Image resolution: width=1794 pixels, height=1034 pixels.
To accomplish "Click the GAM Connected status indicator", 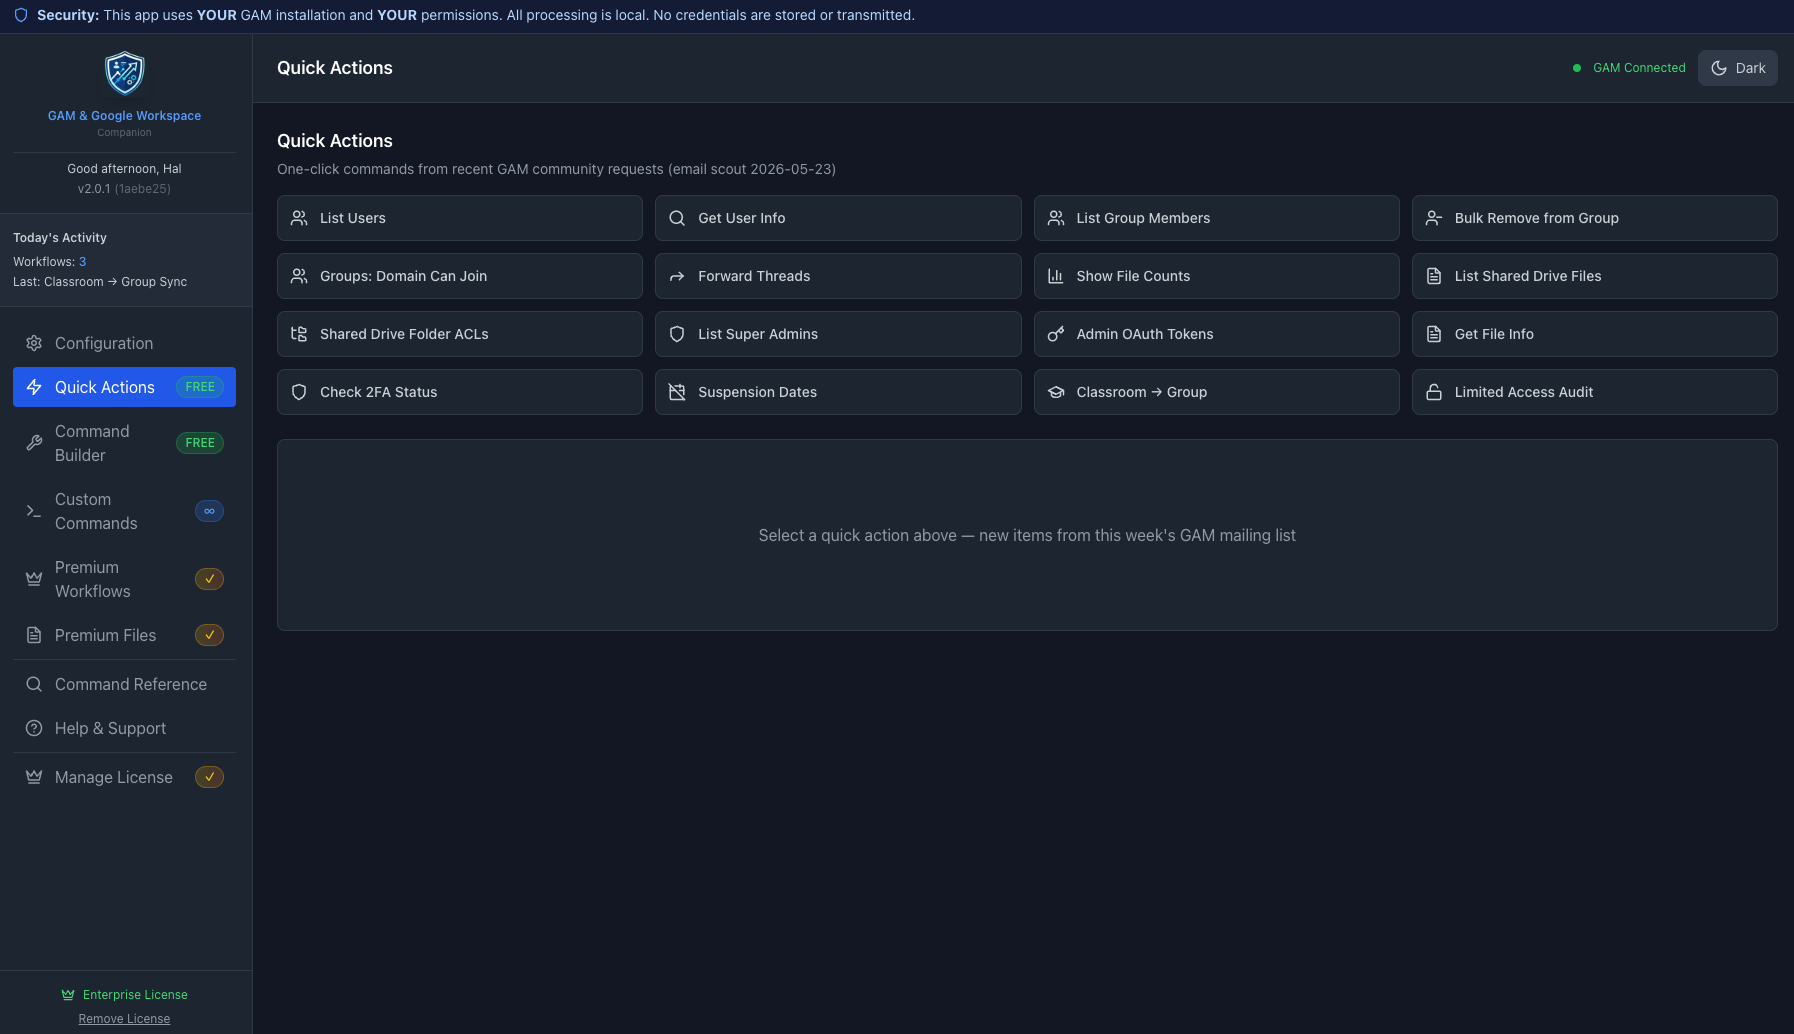I will click(1629, 68).
